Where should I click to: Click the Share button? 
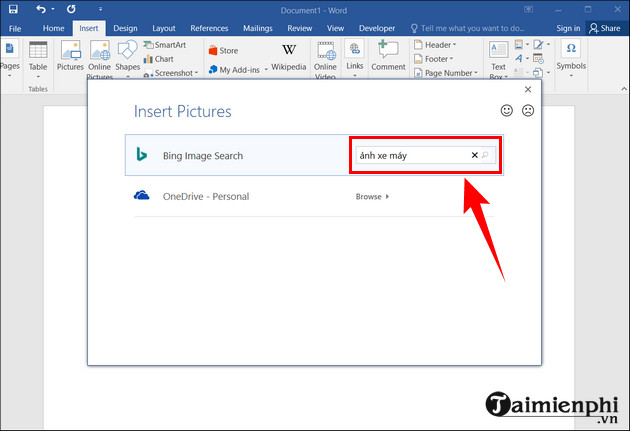pos(605,28)
